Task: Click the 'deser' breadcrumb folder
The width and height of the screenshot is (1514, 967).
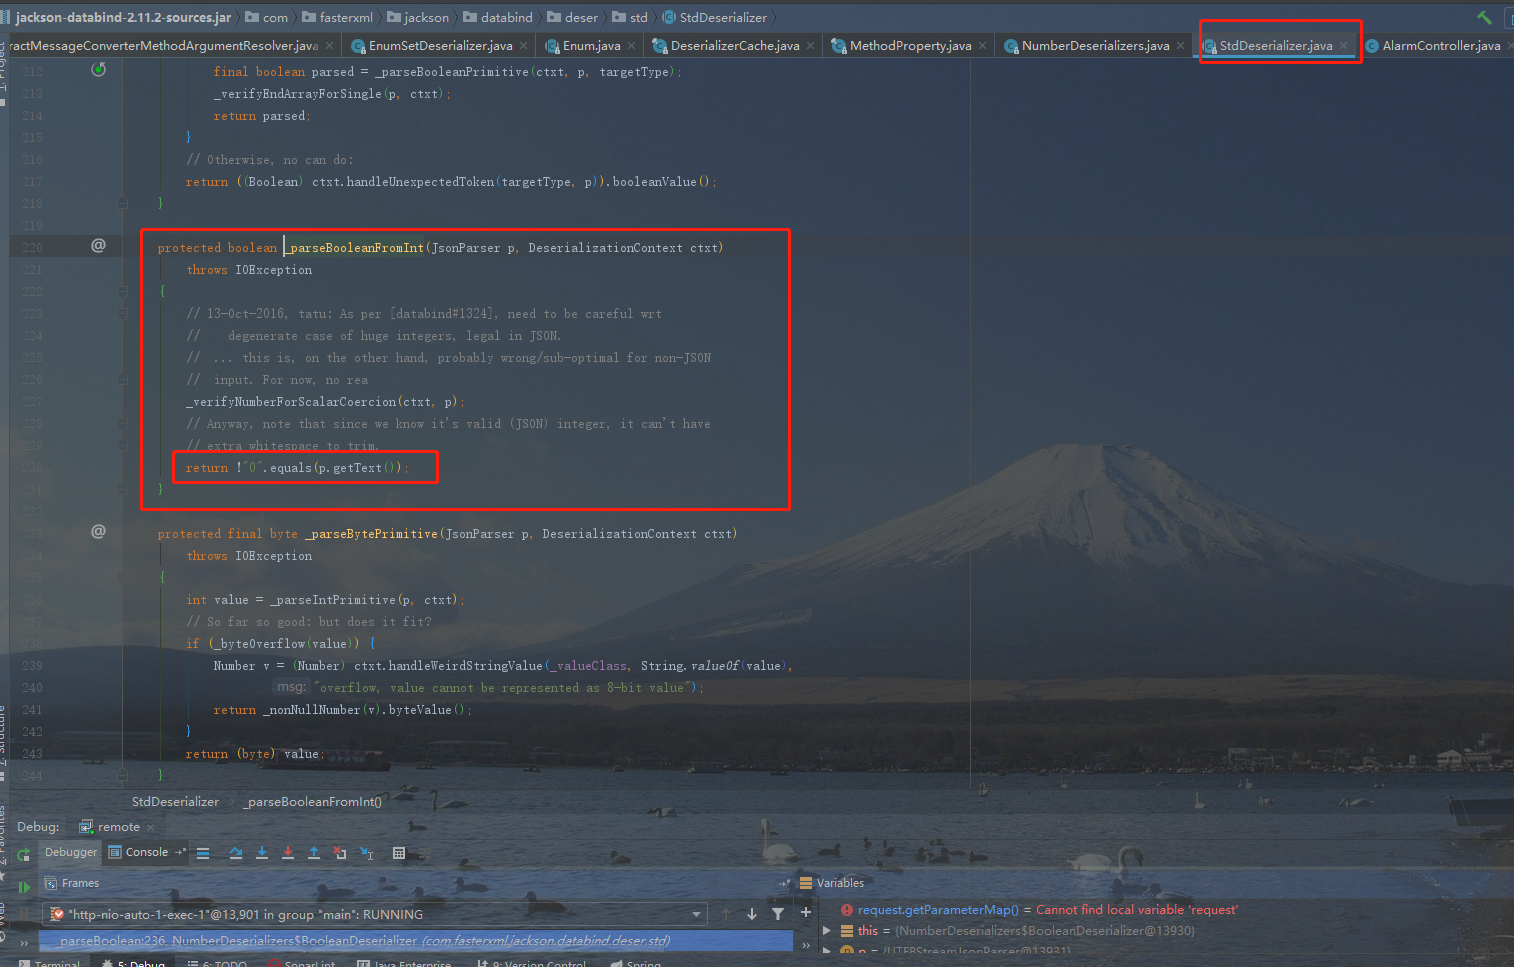Action: click(572, 17)
